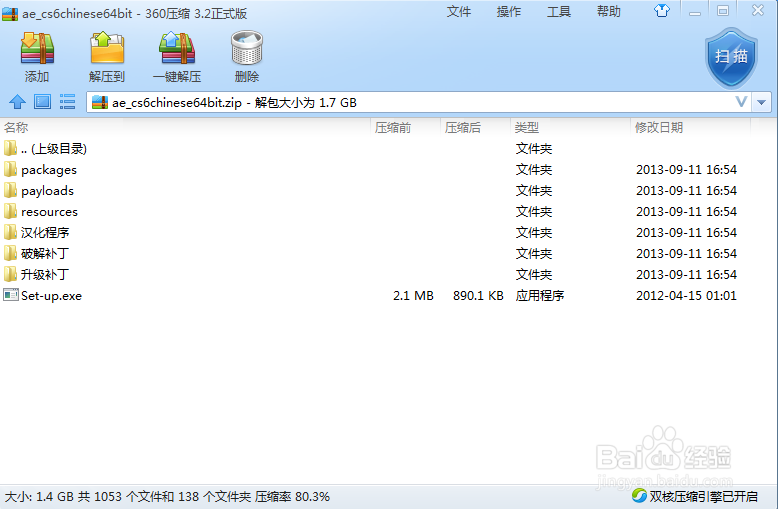Open the 文件 menu
This screenshot has height=509, width=778.
pyautogui.click(x=458, y=11)
